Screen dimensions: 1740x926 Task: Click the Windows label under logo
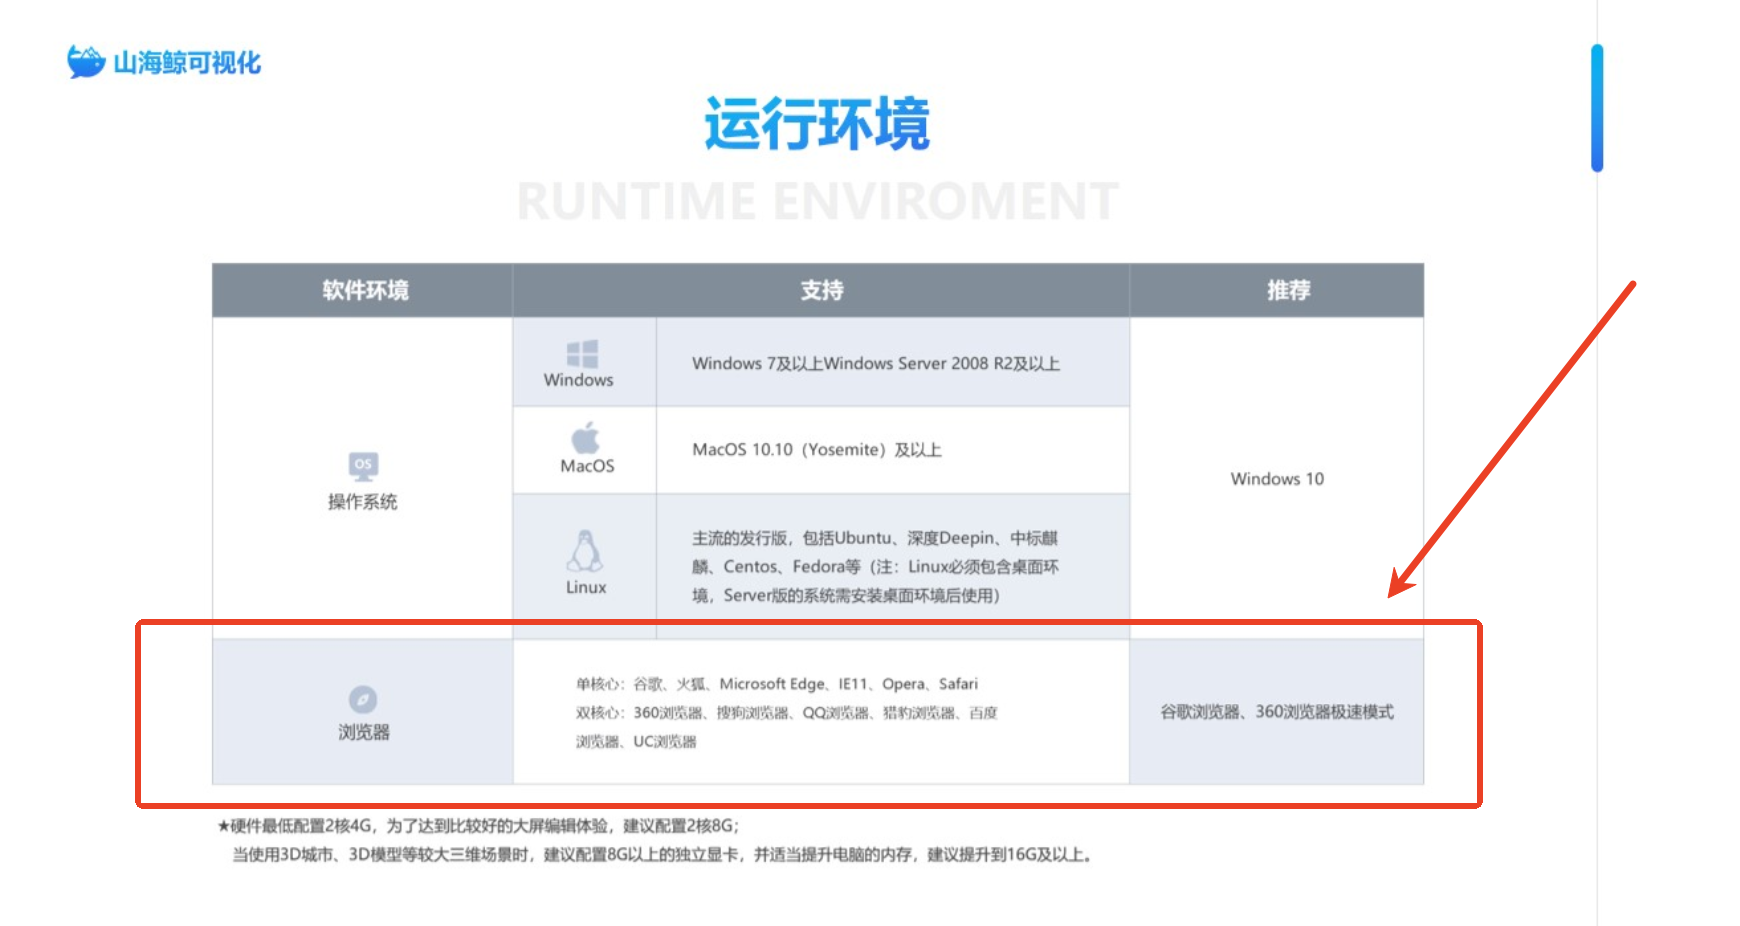tap(579, 380)
